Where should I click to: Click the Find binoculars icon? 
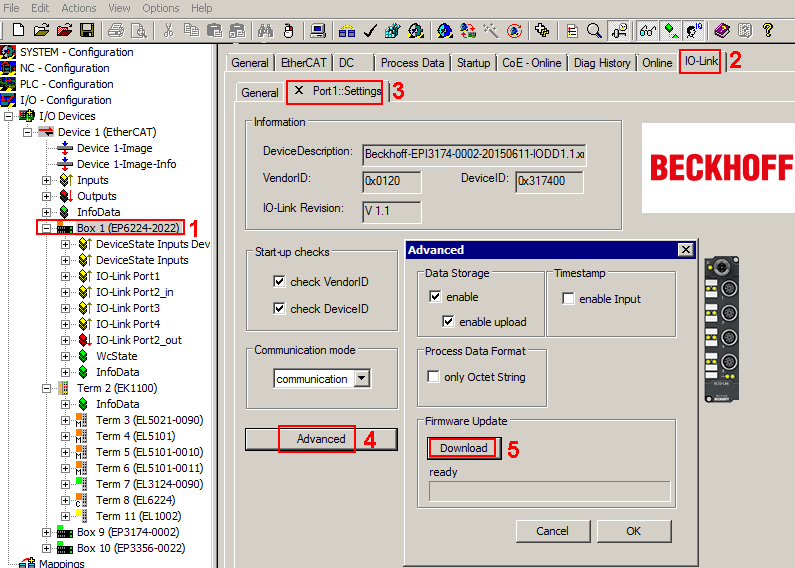click(x=265, y=30)
